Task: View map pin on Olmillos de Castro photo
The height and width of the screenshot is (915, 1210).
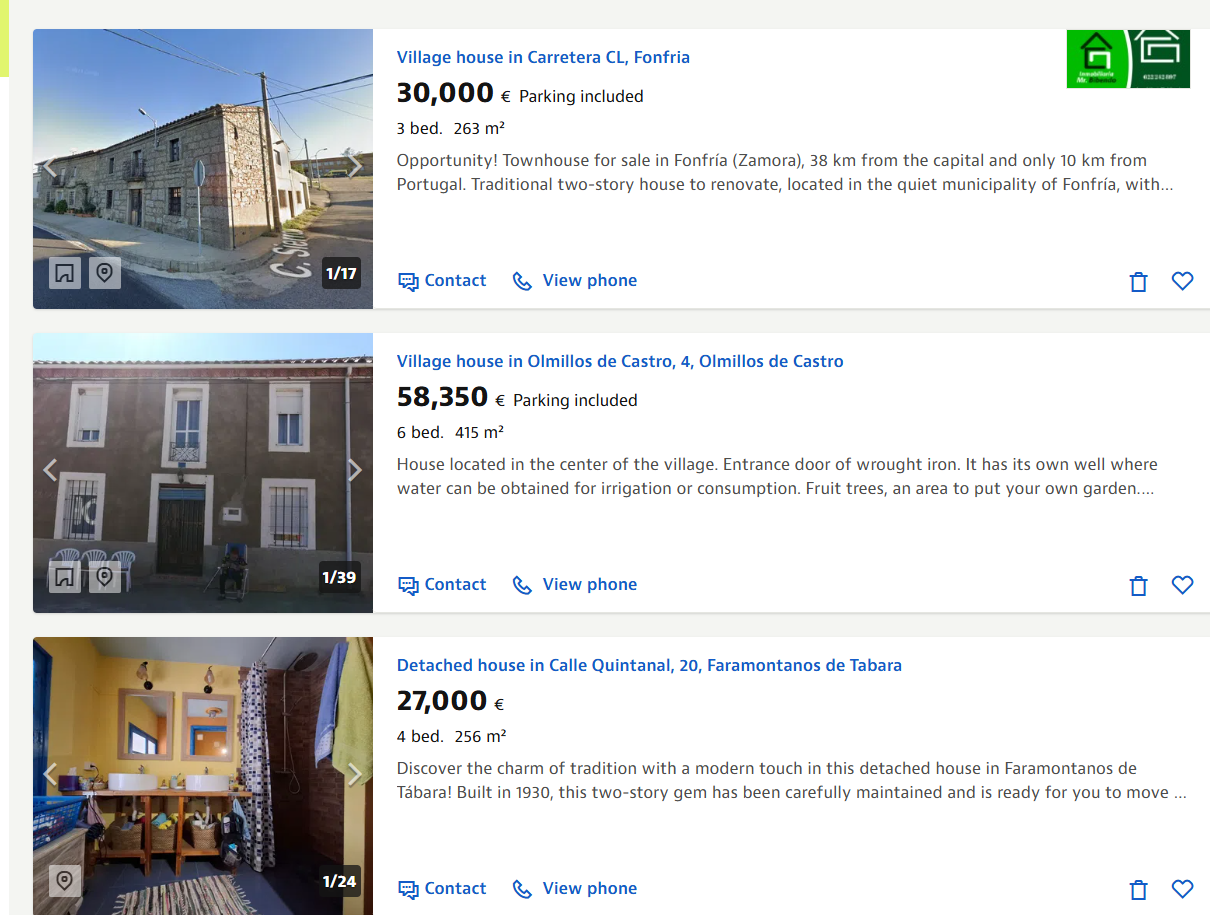Action: pyautogui.click(x=105, y=577)
